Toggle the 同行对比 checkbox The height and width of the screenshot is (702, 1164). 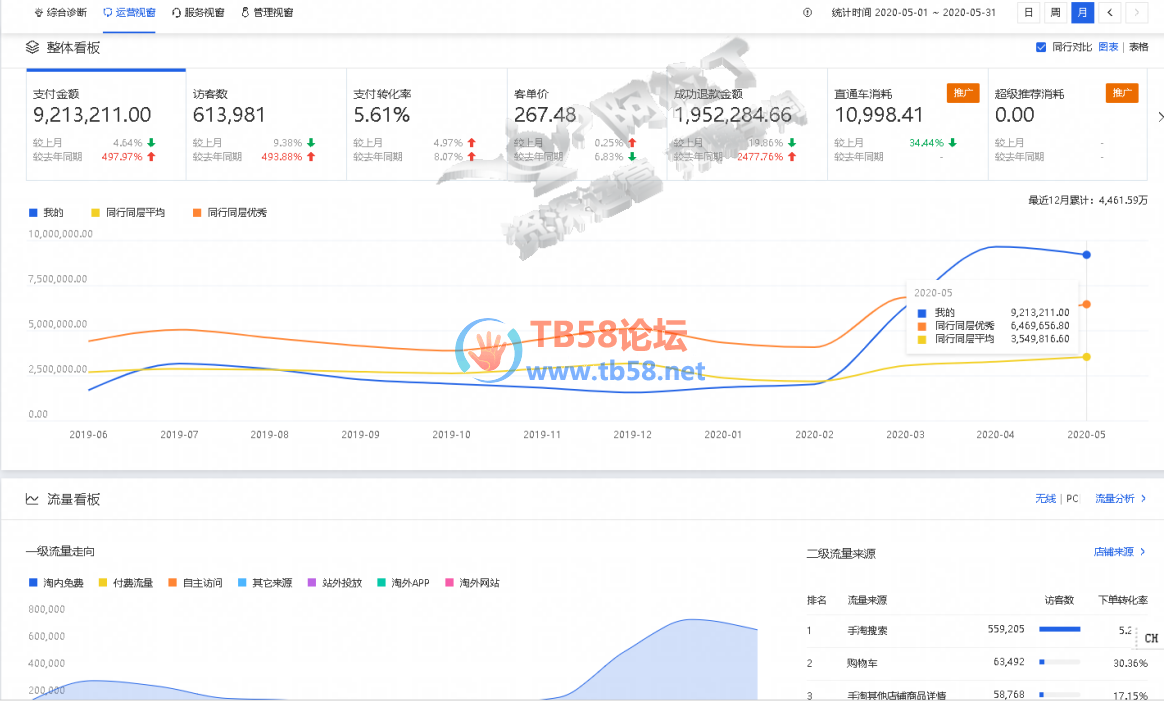1041,47
